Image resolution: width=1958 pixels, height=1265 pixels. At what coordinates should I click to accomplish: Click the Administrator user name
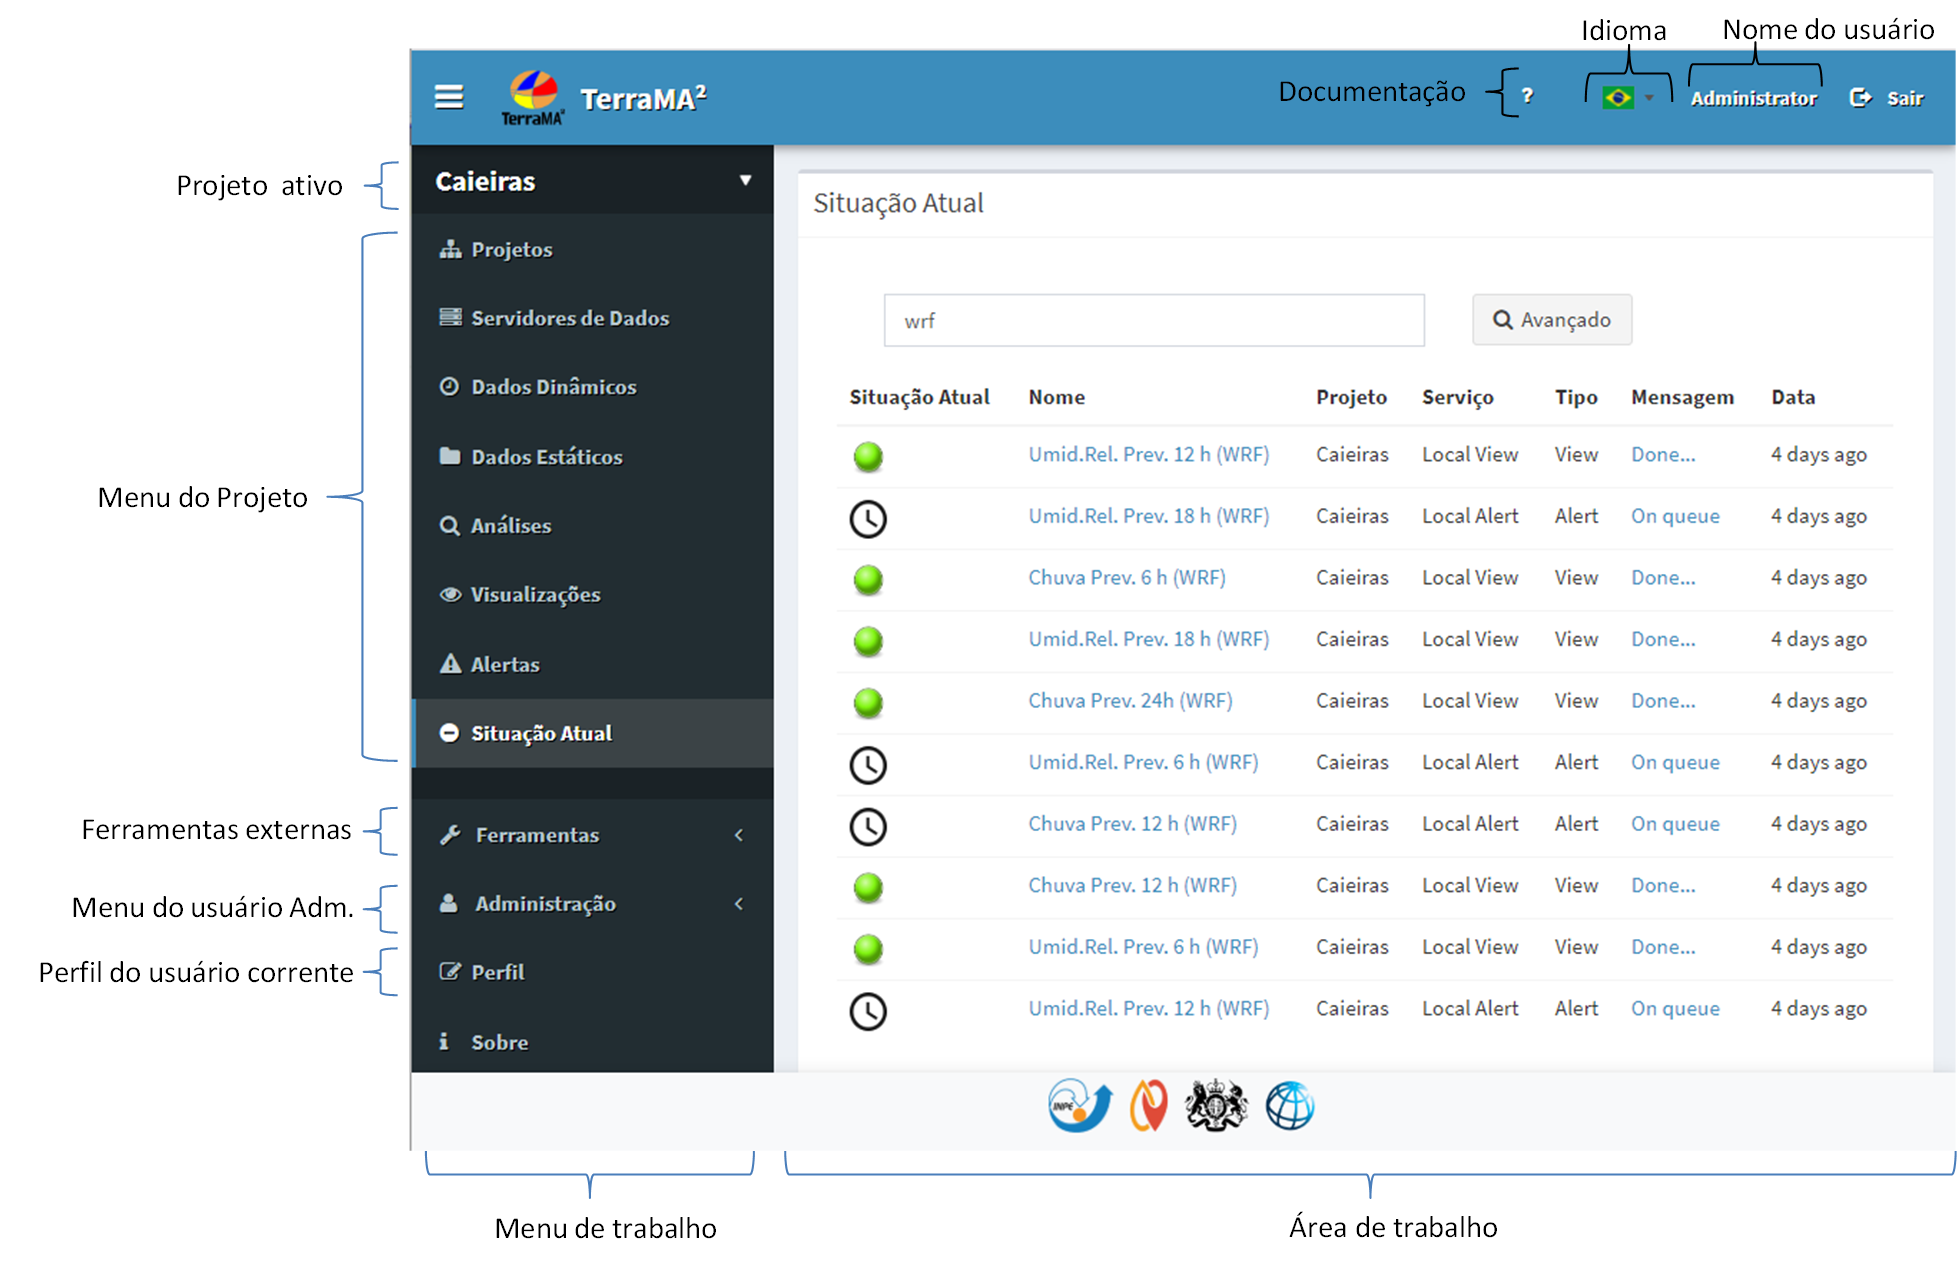tap(1753, 98)
